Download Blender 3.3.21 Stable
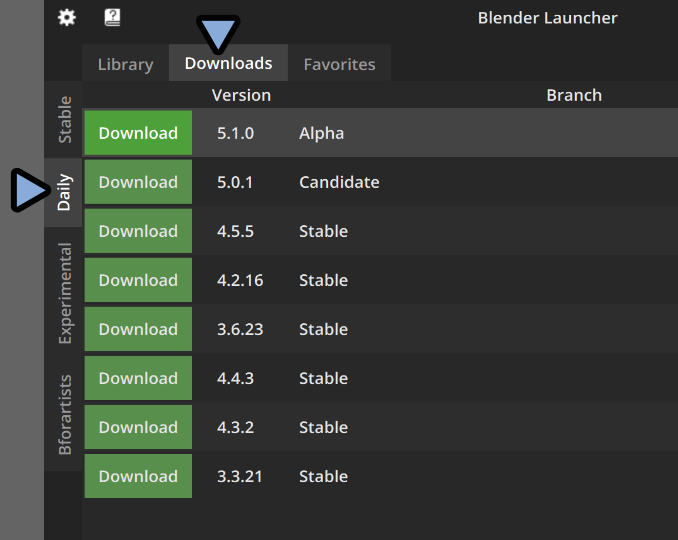 (x=138, y=476)
